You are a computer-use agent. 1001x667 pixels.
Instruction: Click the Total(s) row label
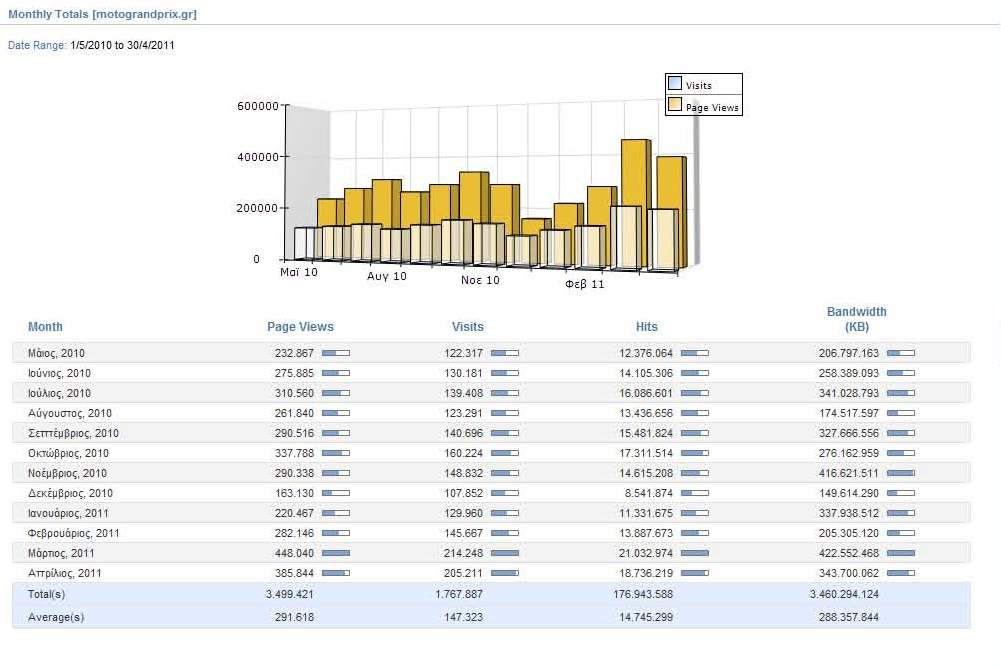pyautogui.click(x=46, y=594)
